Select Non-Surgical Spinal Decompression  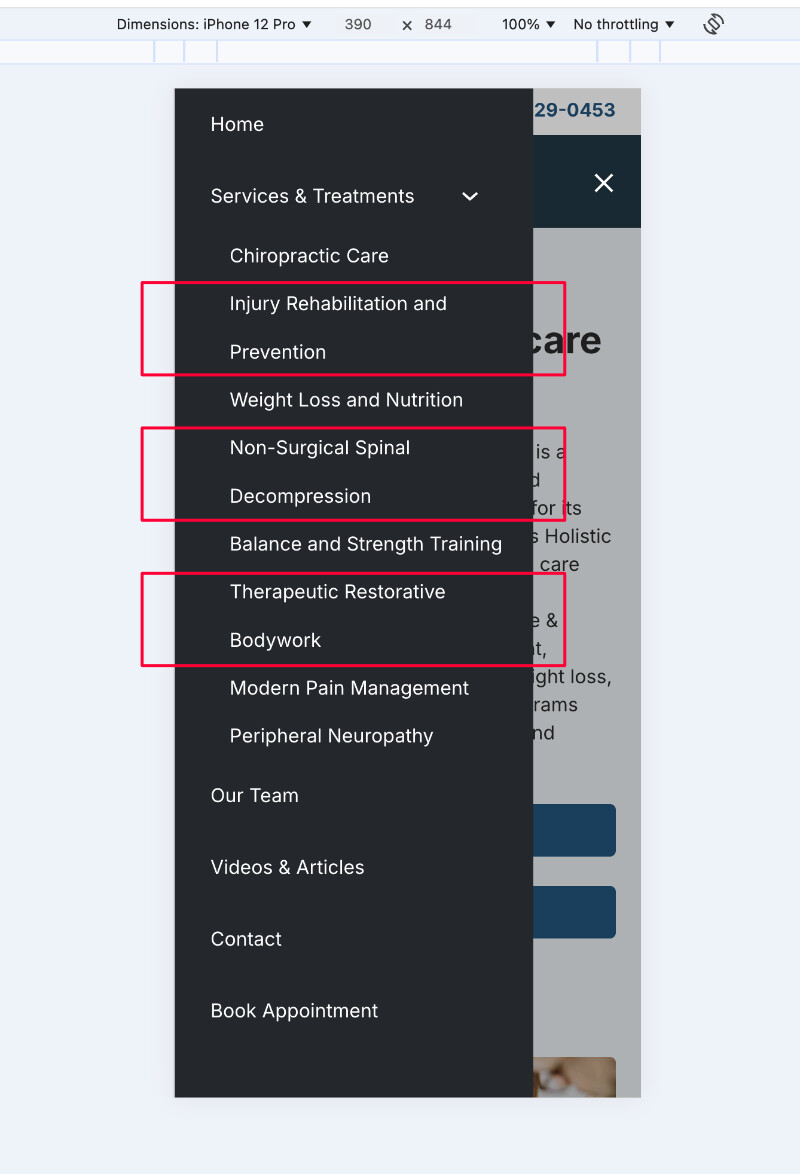tap(320, 472)
